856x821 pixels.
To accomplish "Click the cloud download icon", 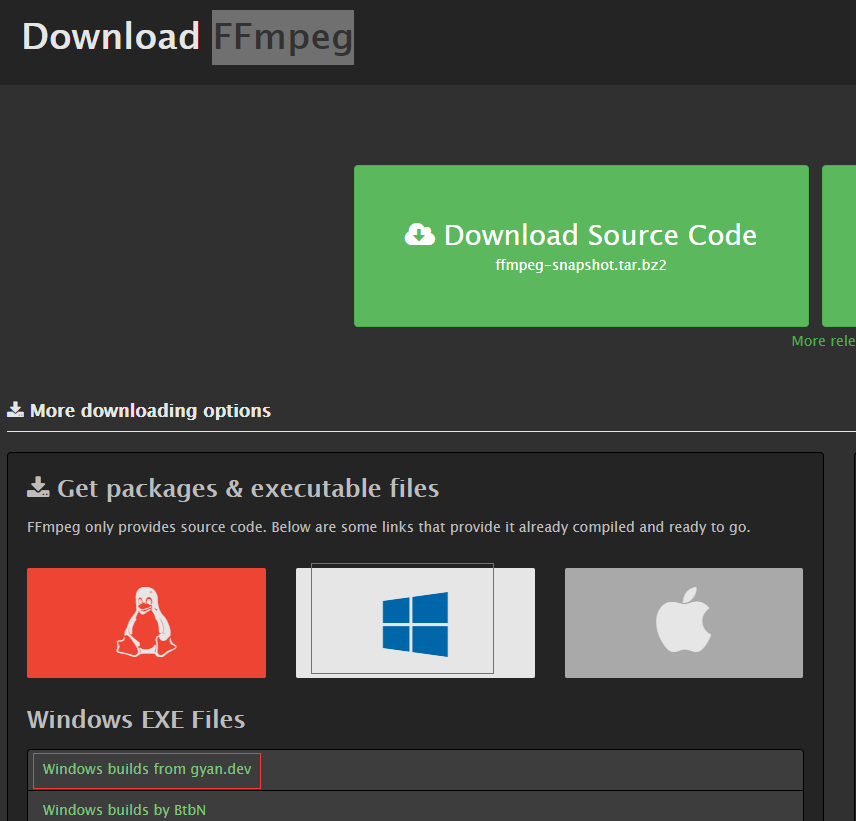I will click(419, 235).
